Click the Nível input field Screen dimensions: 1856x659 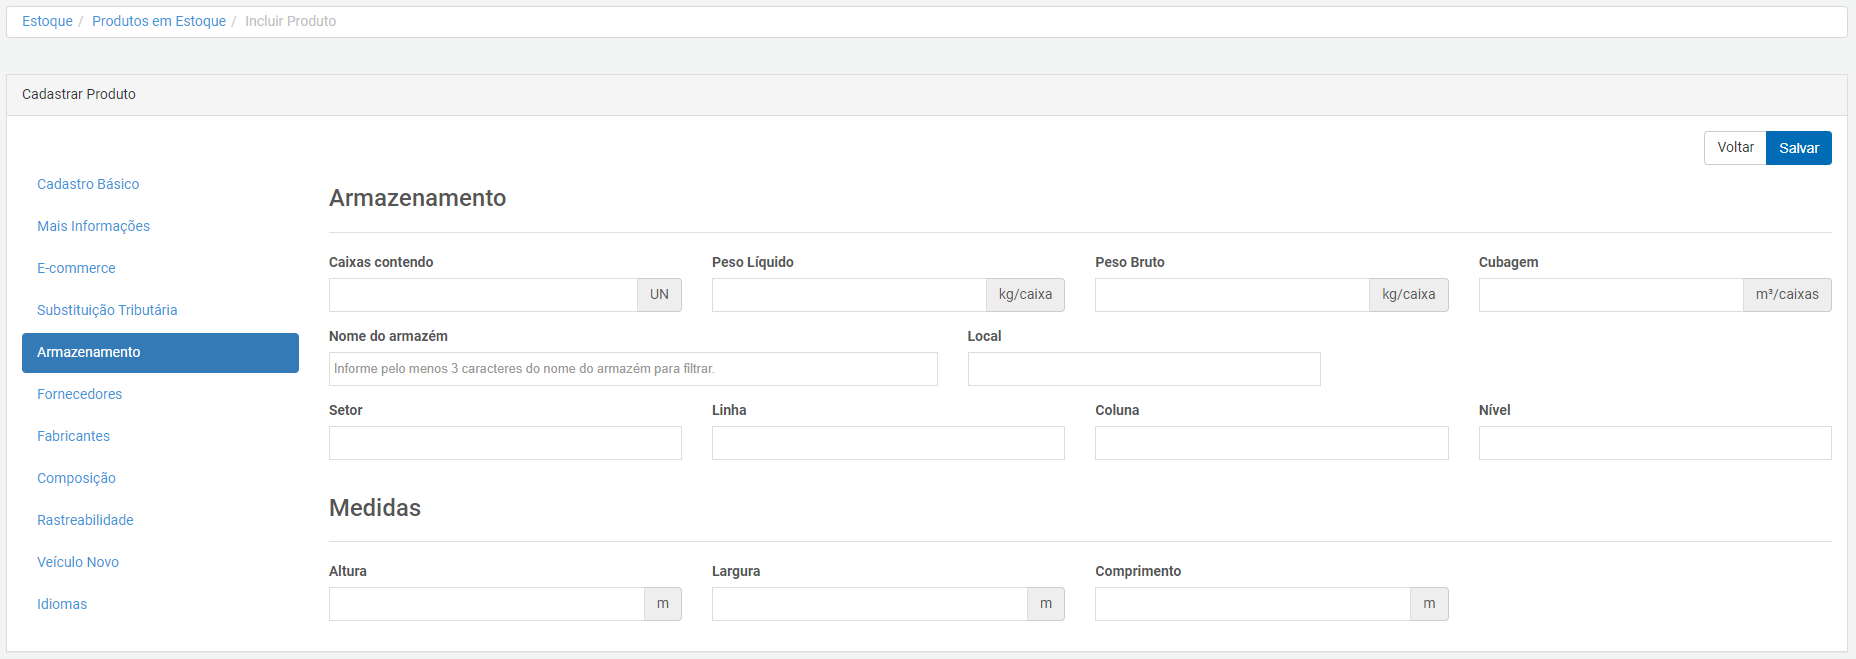click(x=1655, y=443)
